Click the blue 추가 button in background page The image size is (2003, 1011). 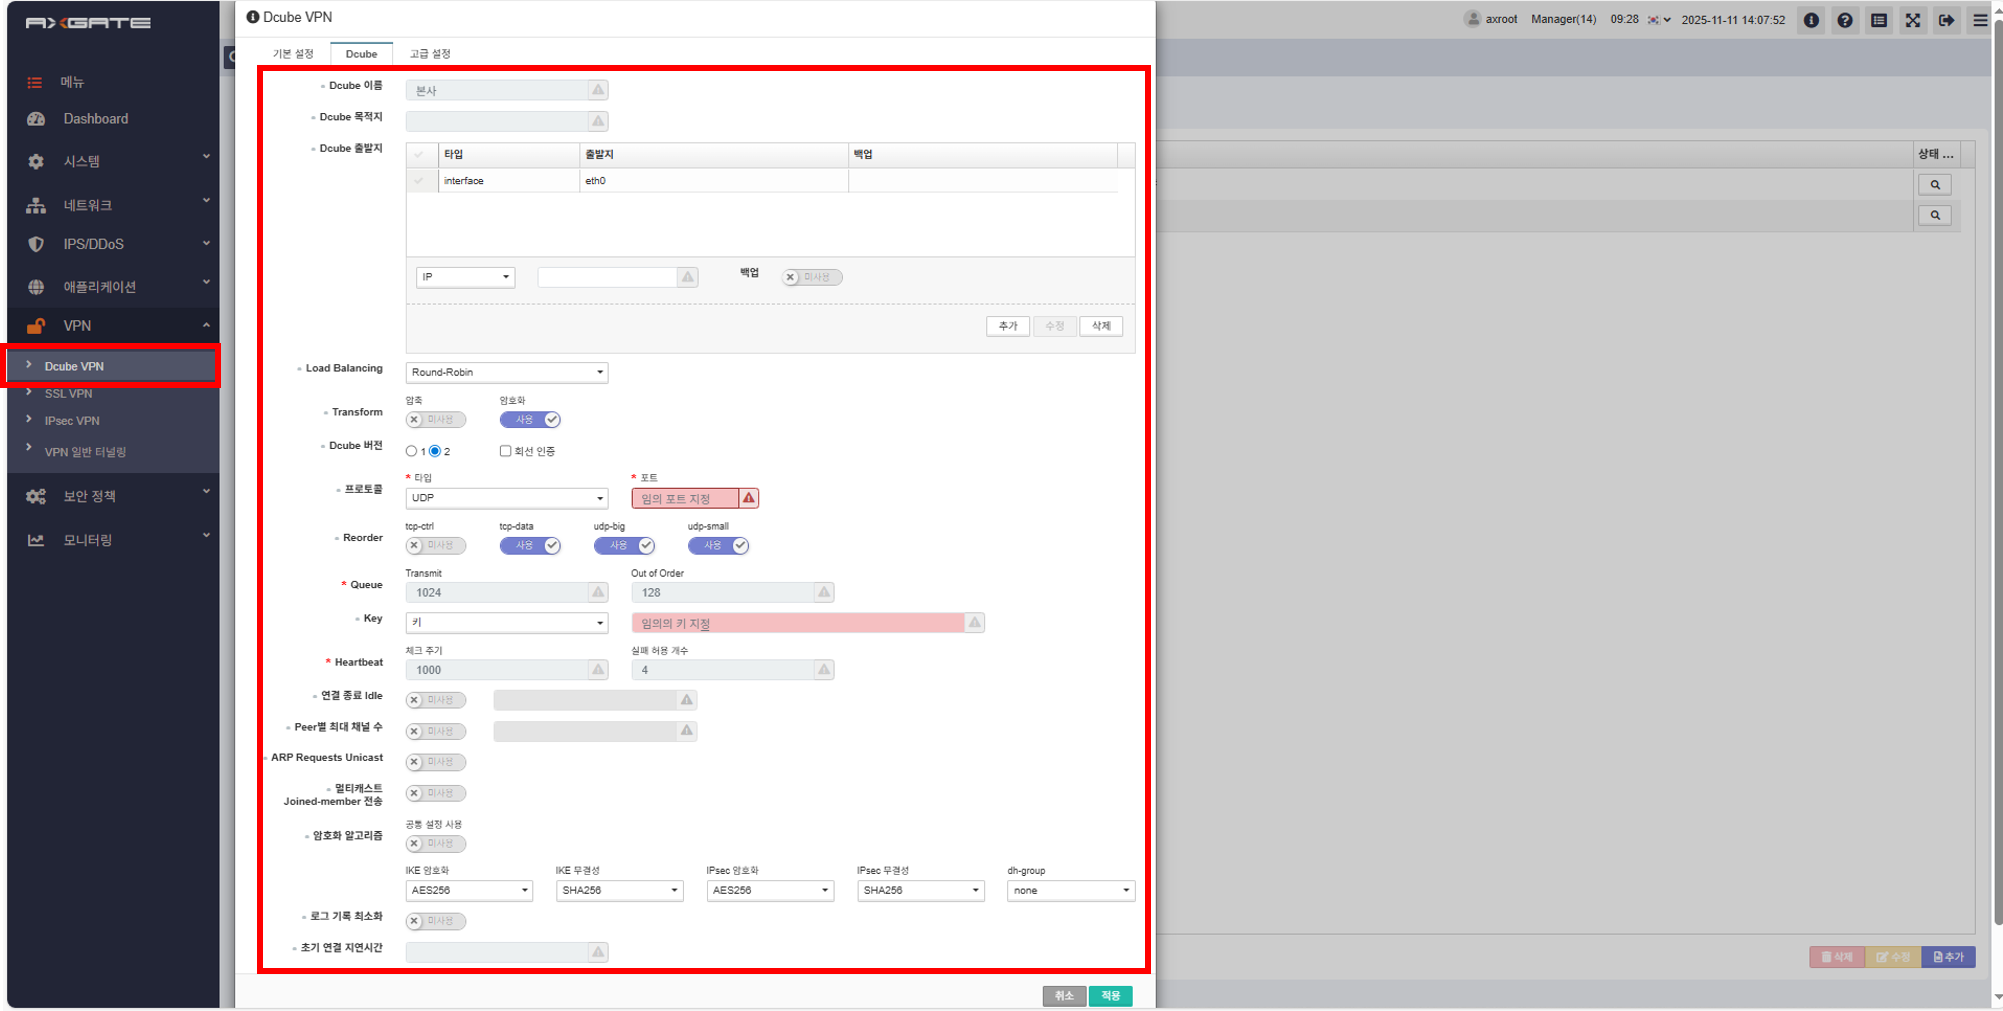1948,957
